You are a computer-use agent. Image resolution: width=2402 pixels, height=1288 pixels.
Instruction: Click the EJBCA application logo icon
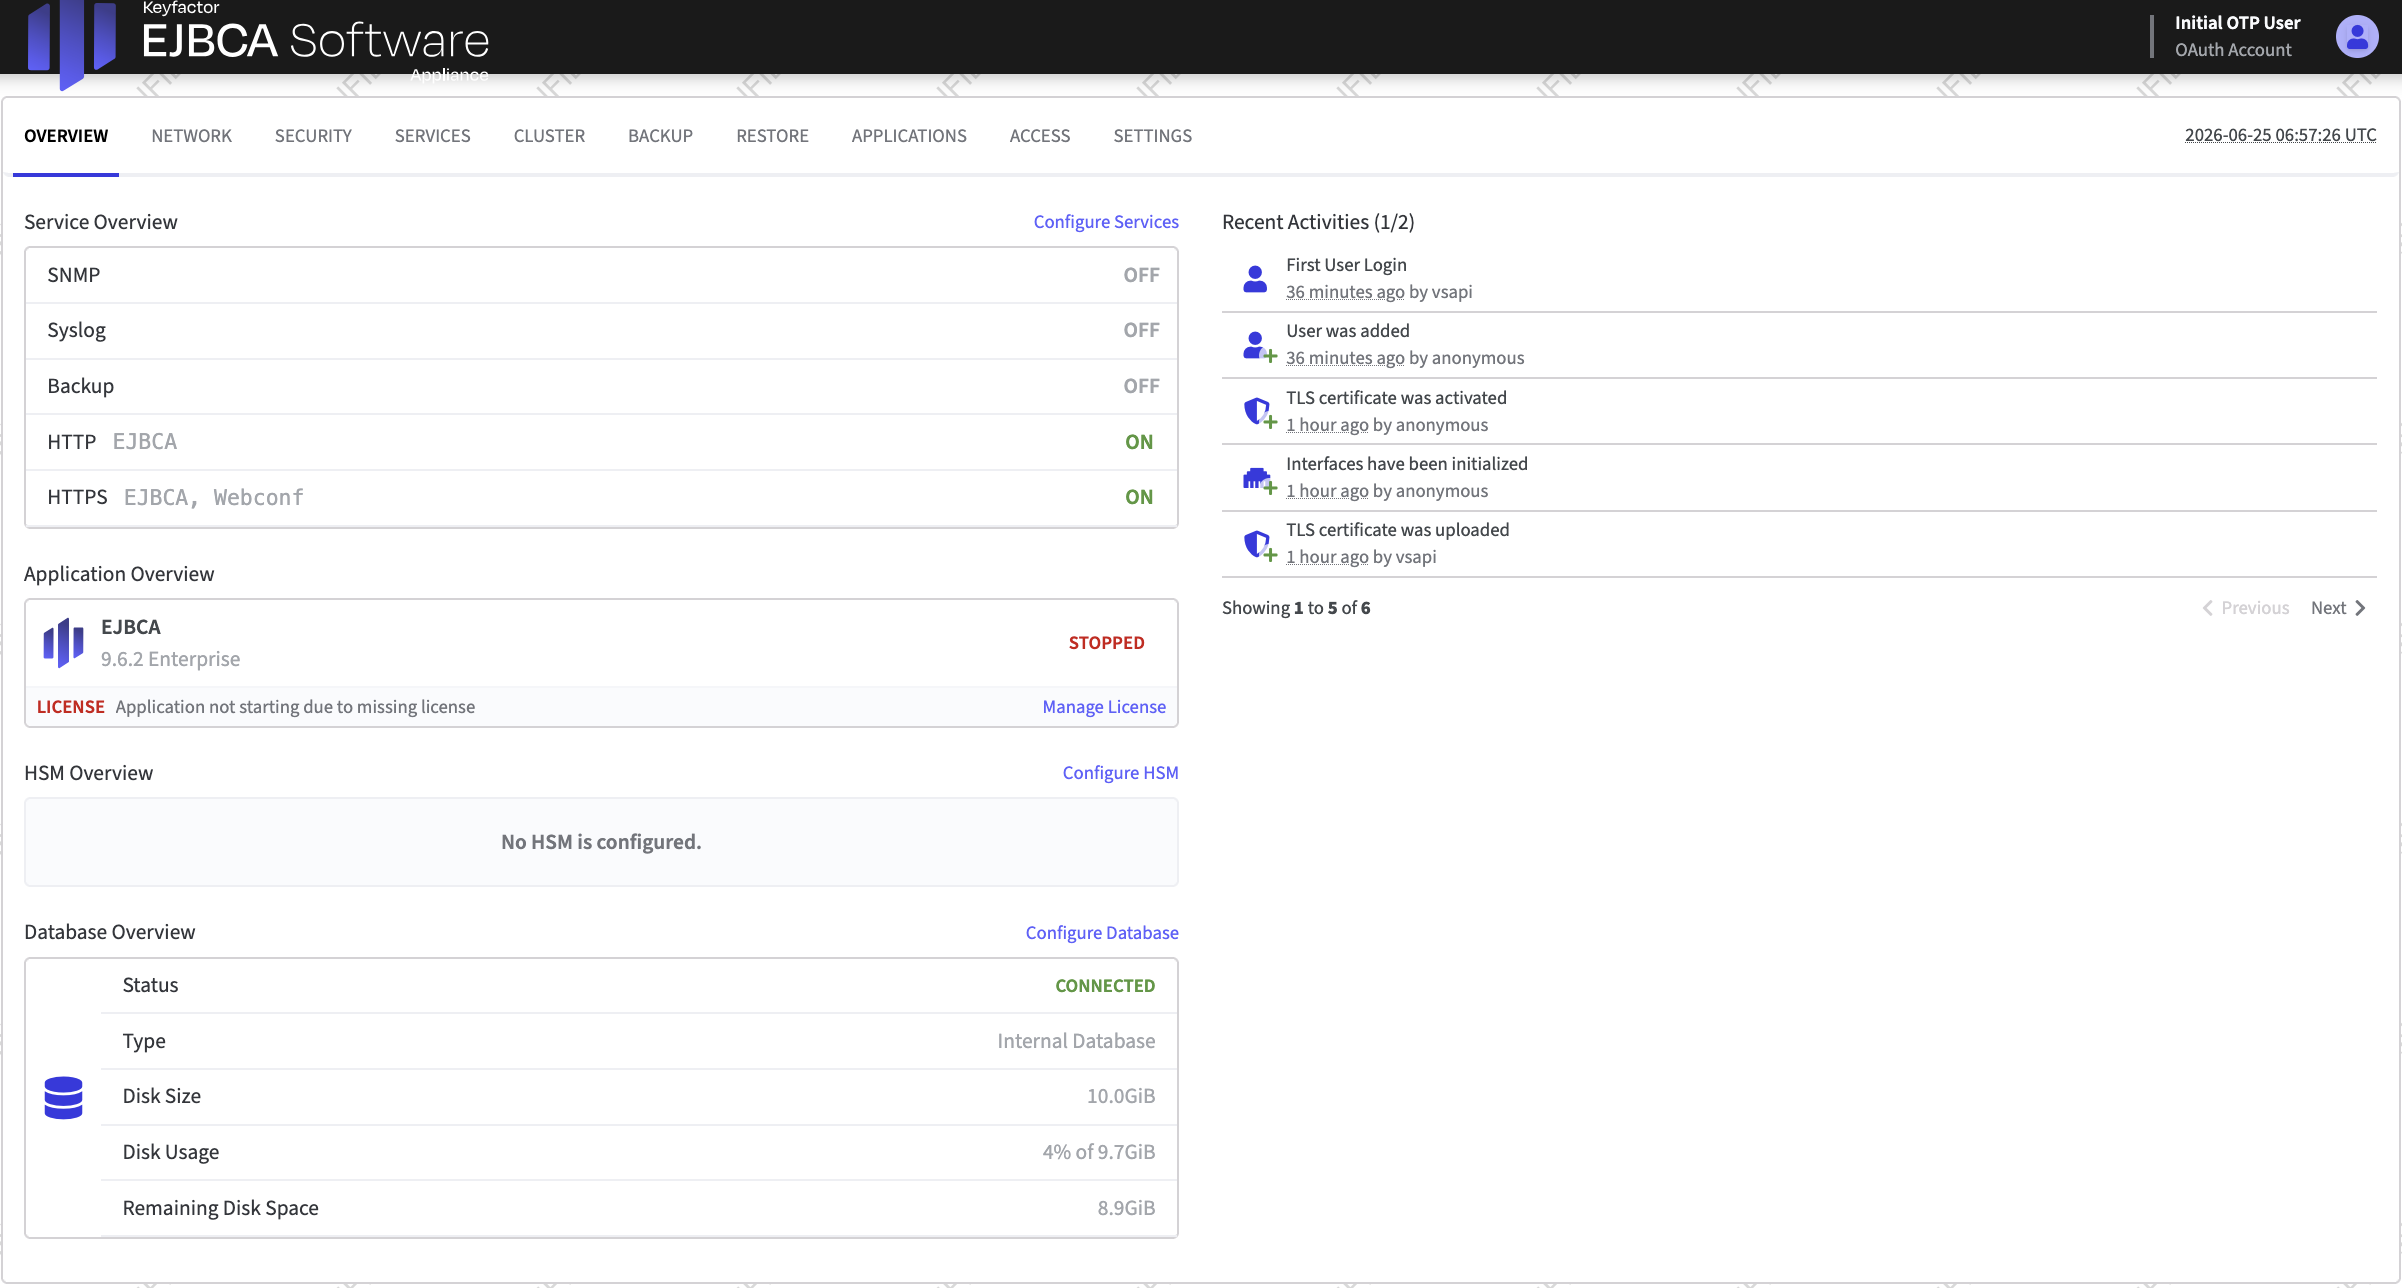point(63,642)
